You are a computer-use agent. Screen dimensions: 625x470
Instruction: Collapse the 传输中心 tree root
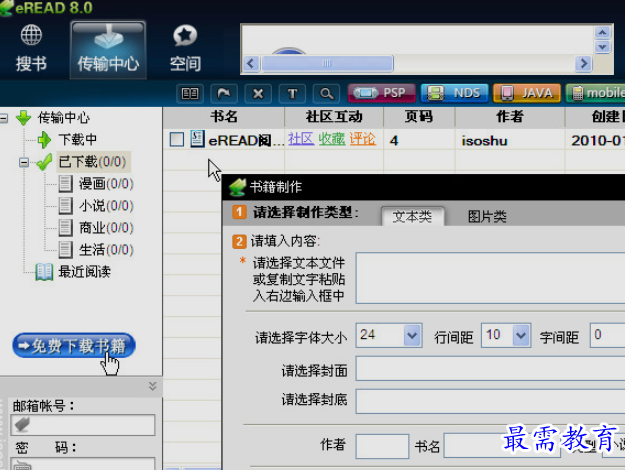[x=4, y=118]
